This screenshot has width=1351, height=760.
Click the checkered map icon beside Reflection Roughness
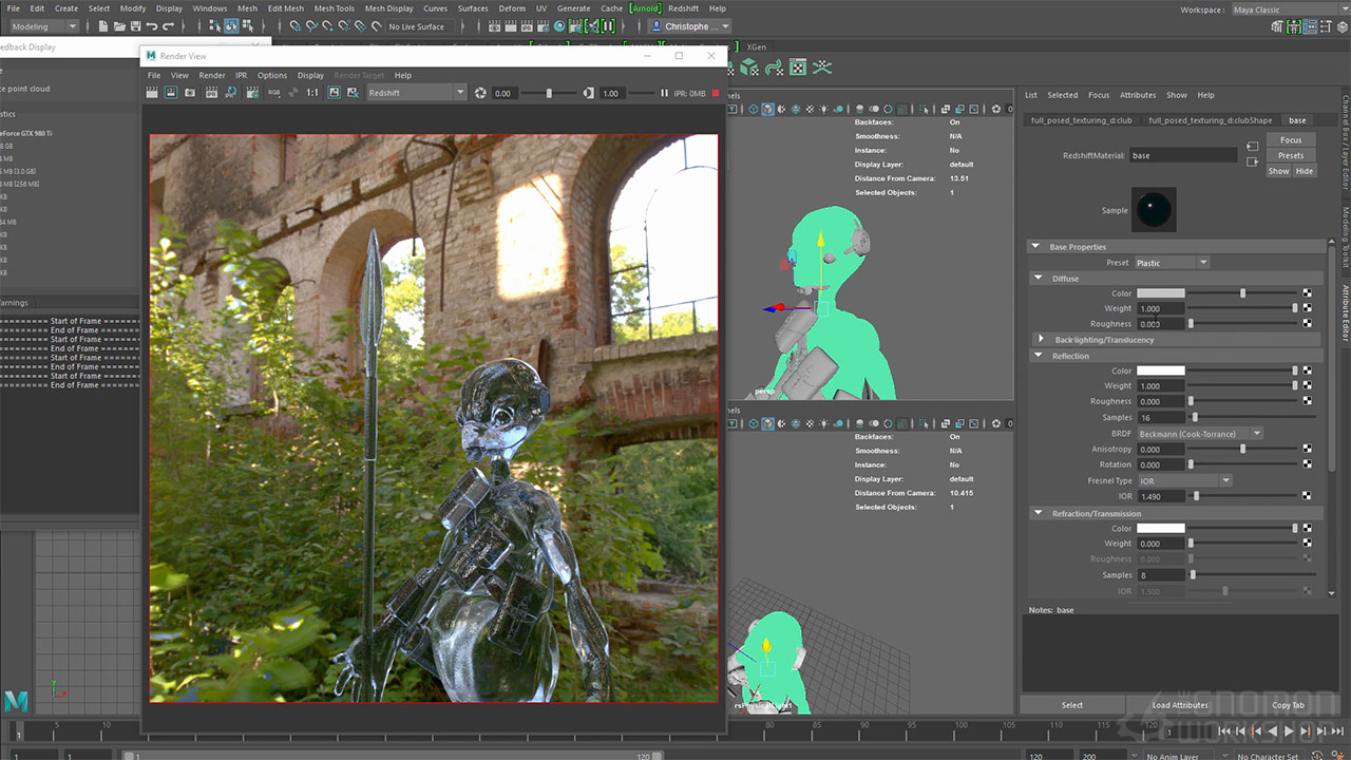(x=1308, y=401)
